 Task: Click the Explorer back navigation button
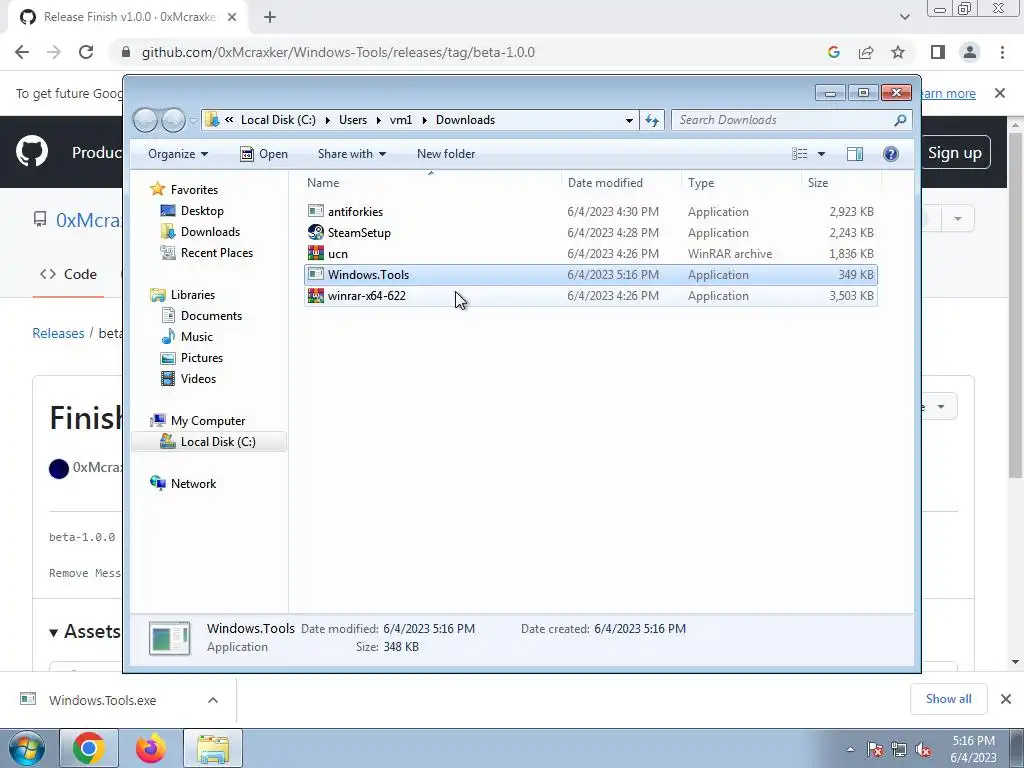[145, 120]
